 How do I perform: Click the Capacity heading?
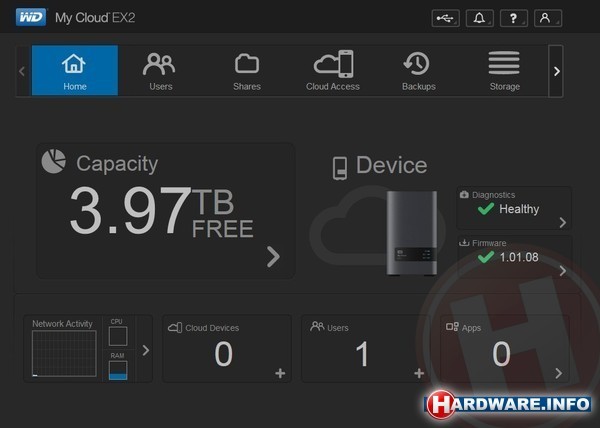[x=117, y=164]
